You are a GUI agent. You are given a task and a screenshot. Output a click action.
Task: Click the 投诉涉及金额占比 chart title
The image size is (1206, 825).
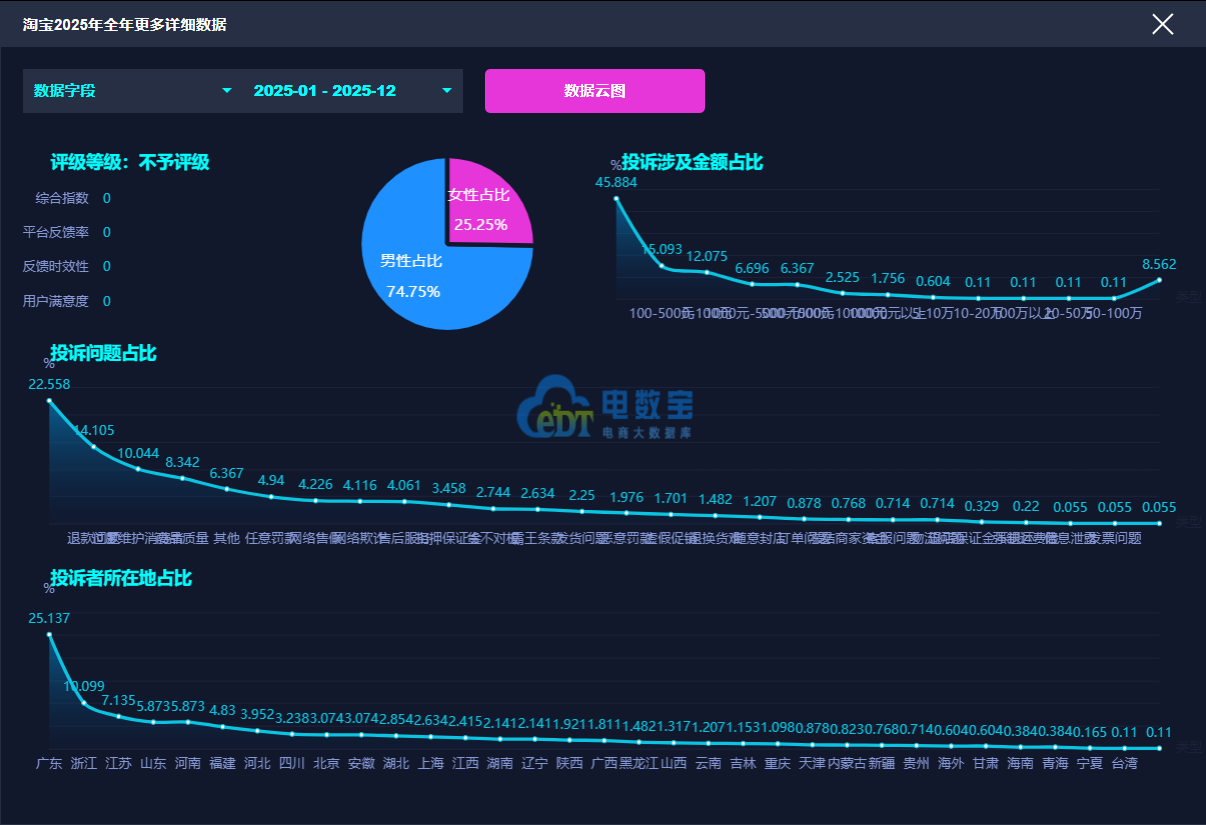(x=692, y=163)
